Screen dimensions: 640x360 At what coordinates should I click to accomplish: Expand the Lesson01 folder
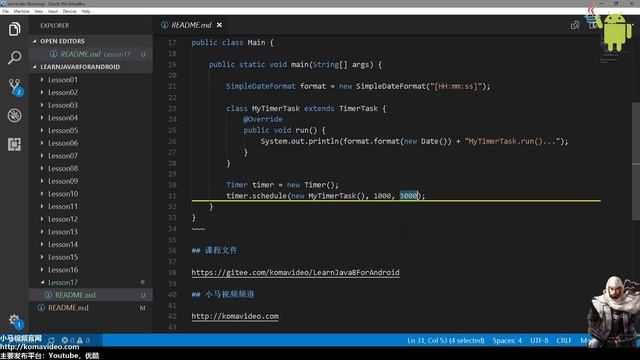pyautogui.click(x=91, y=80)
